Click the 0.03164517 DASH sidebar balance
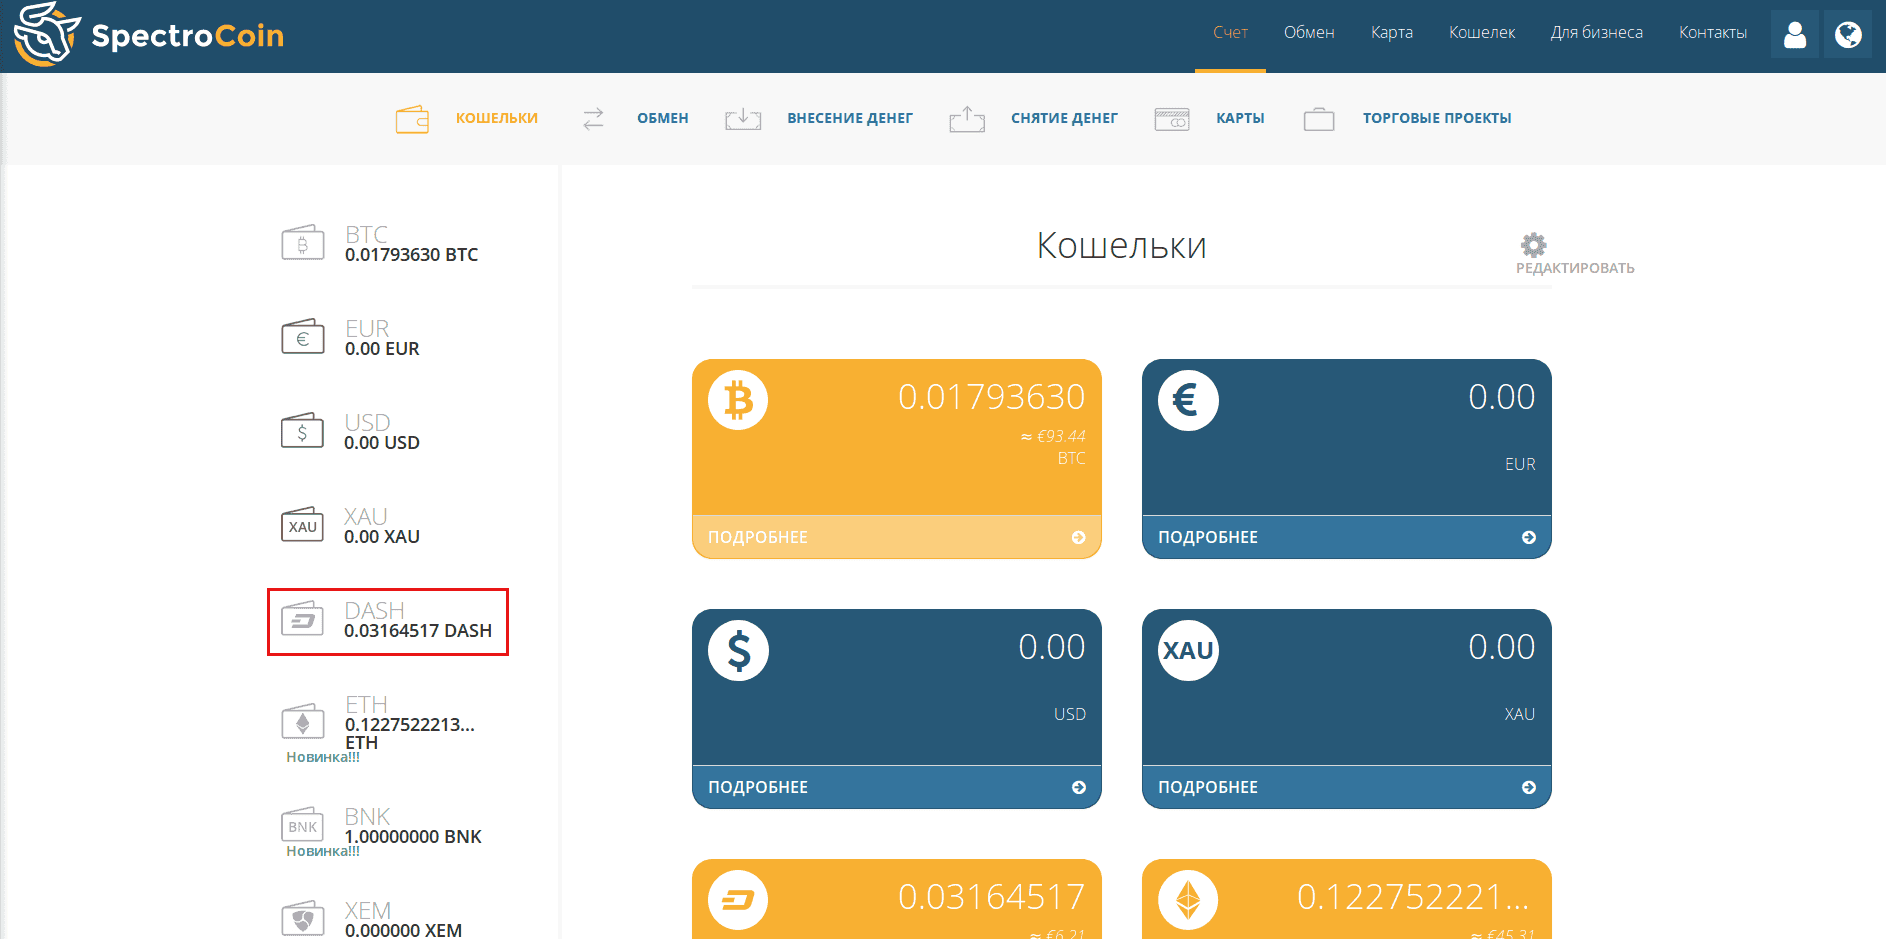Viewport: 1886px width, 939px height. (x=418, y=631)
